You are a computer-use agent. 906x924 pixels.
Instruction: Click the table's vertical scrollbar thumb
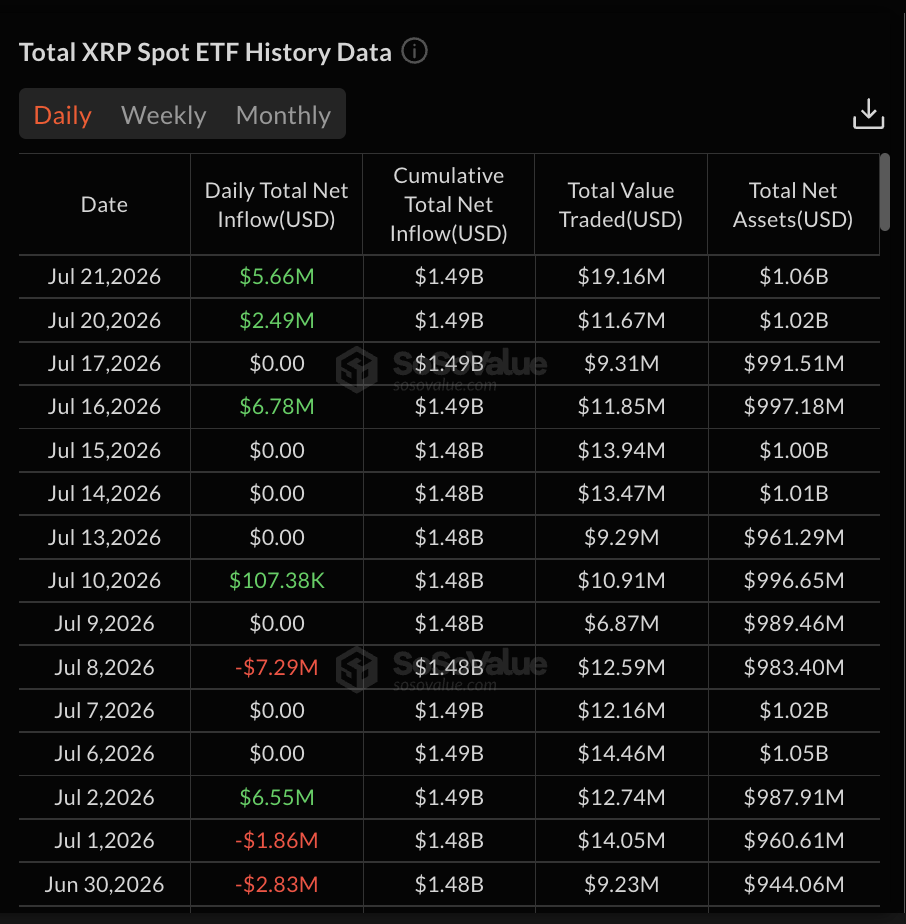click(x=884, y=192)
